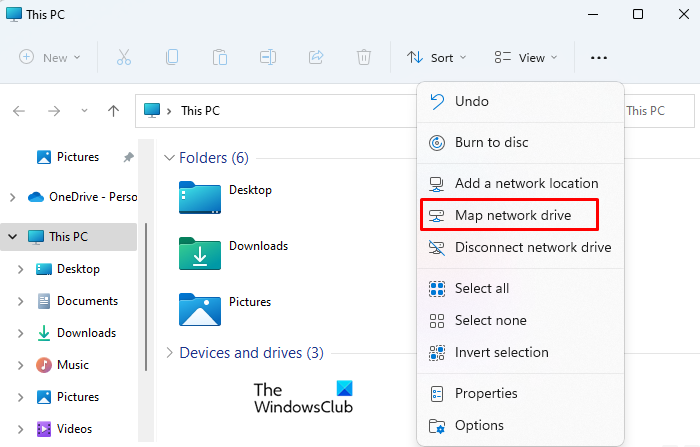Click the pin icon next to Pictures
The height and width of the screenshot is (447, 700).
tap(129, 157)
